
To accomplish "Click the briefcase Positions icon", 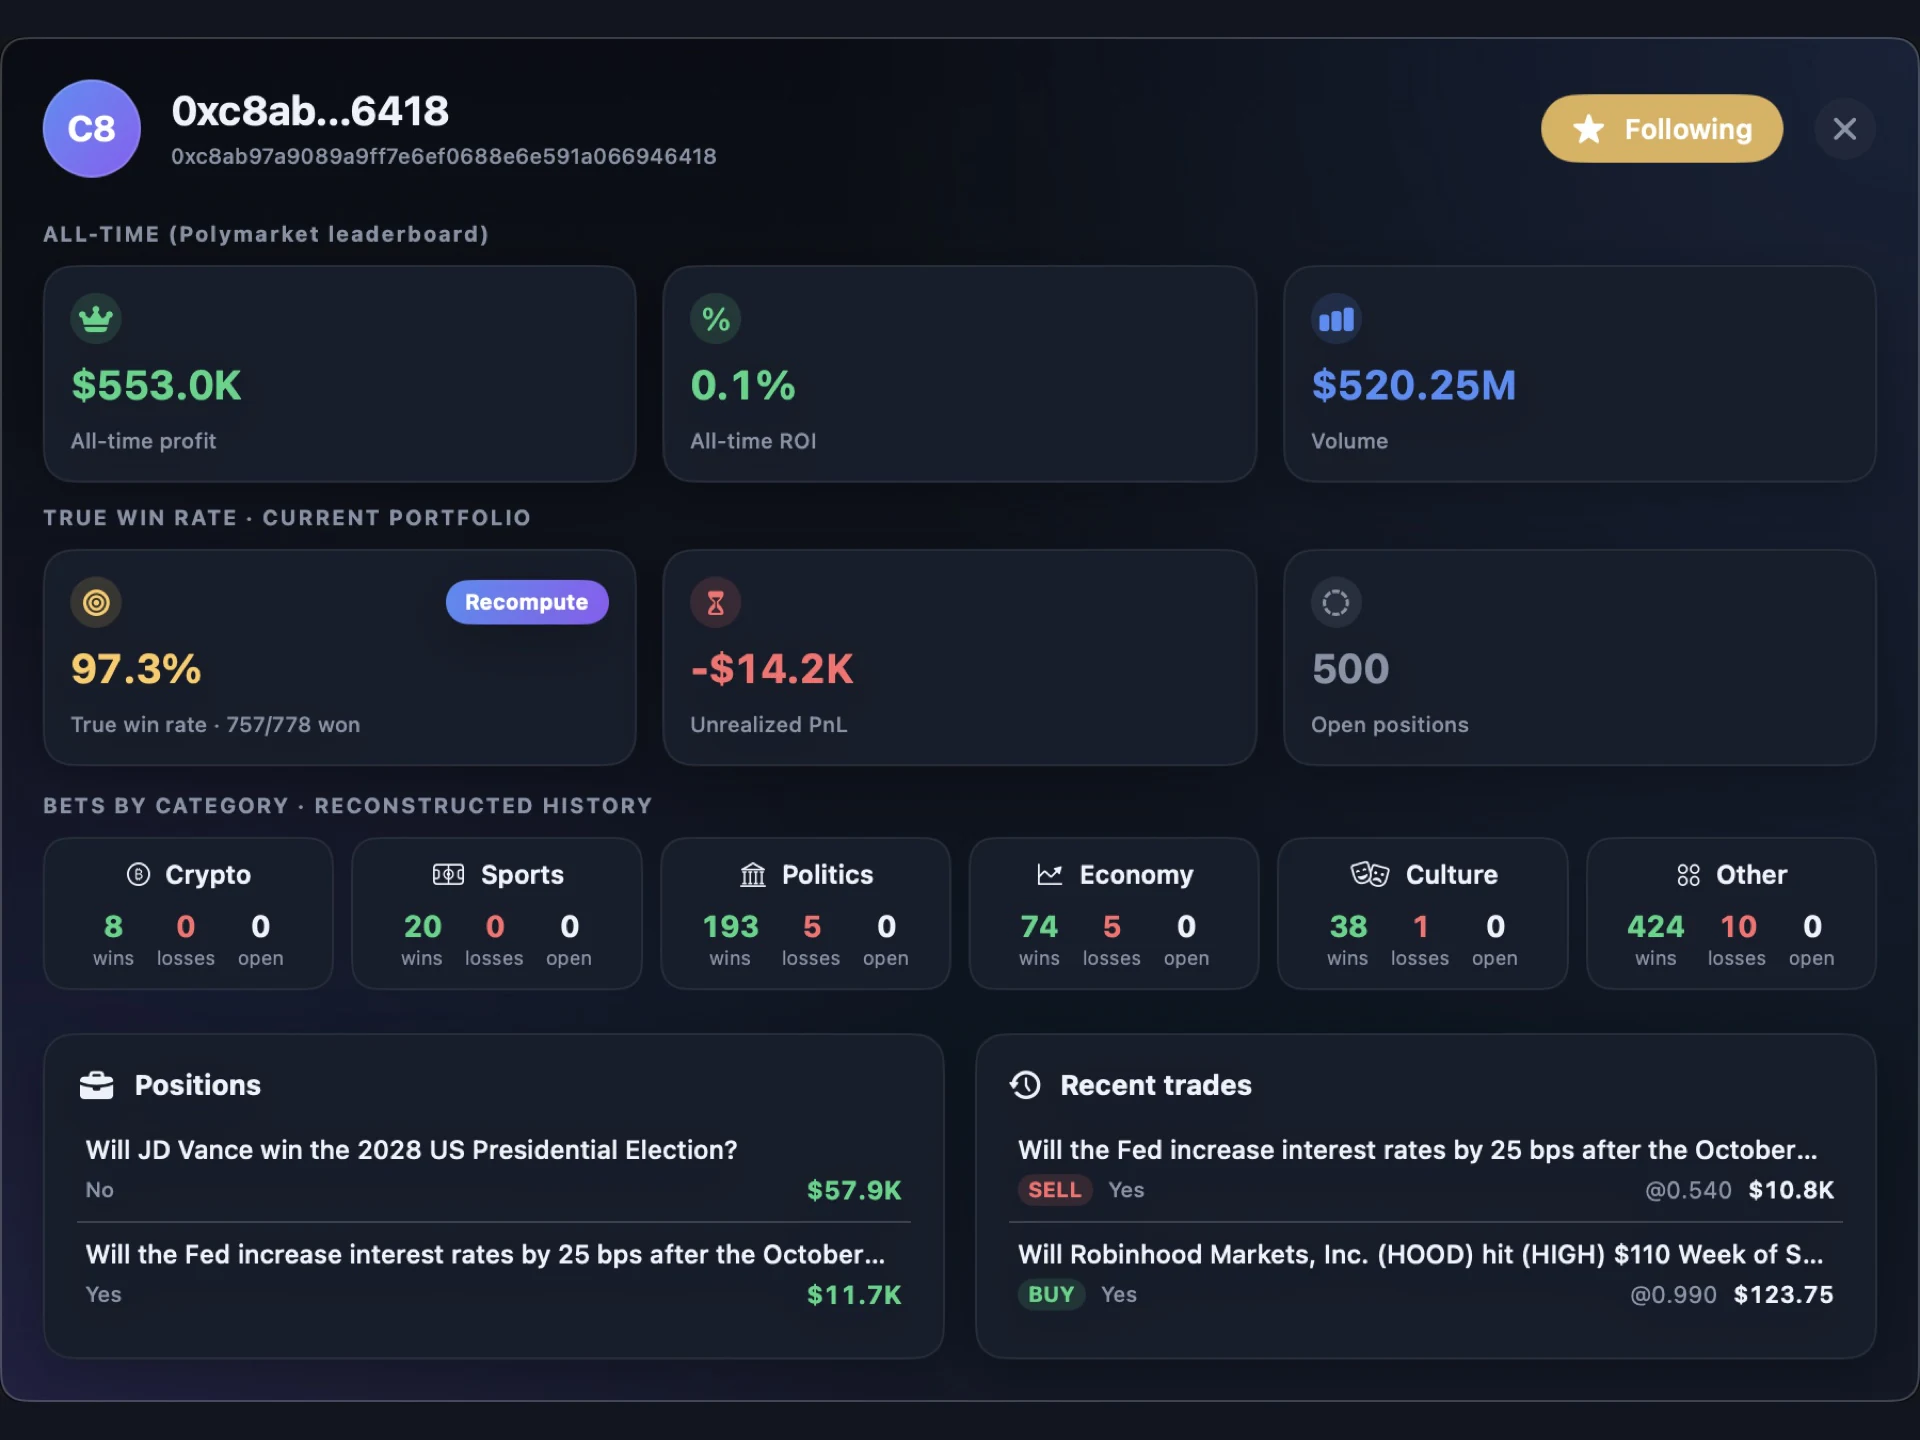I will tap(96, 1085).
